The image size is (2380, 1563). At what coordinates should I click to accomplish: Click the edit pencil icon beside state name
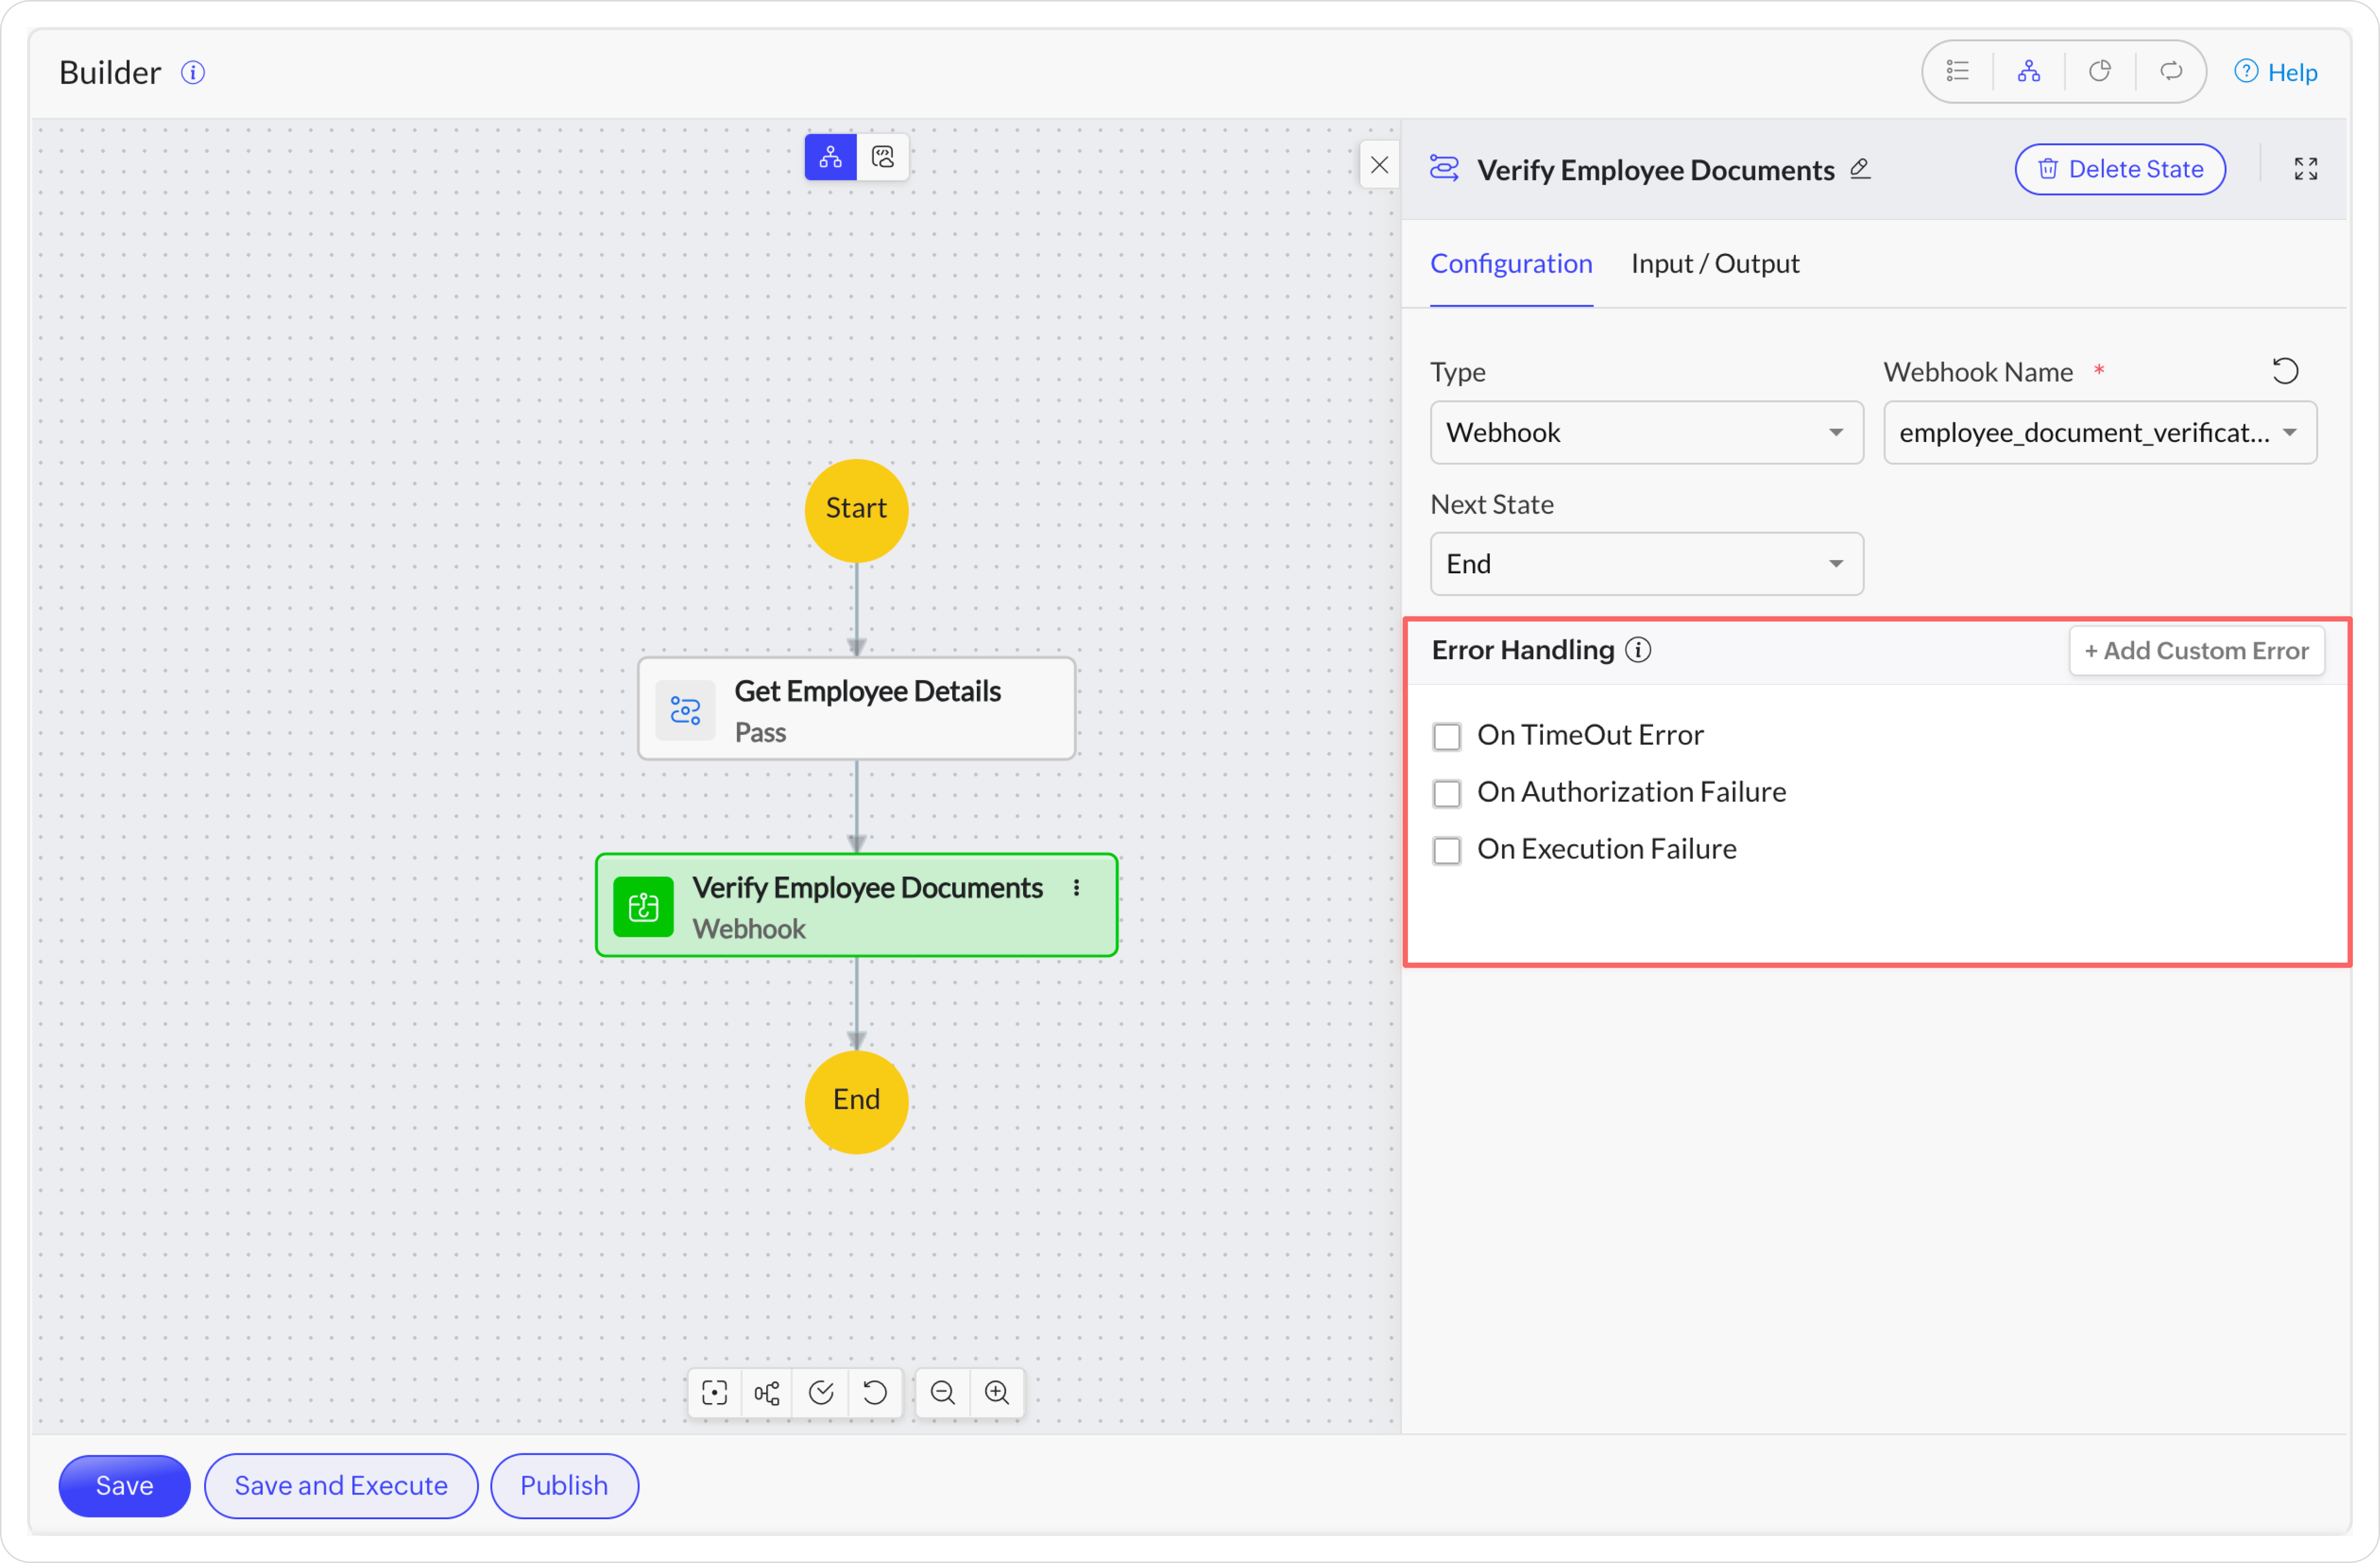(1860, 168)
